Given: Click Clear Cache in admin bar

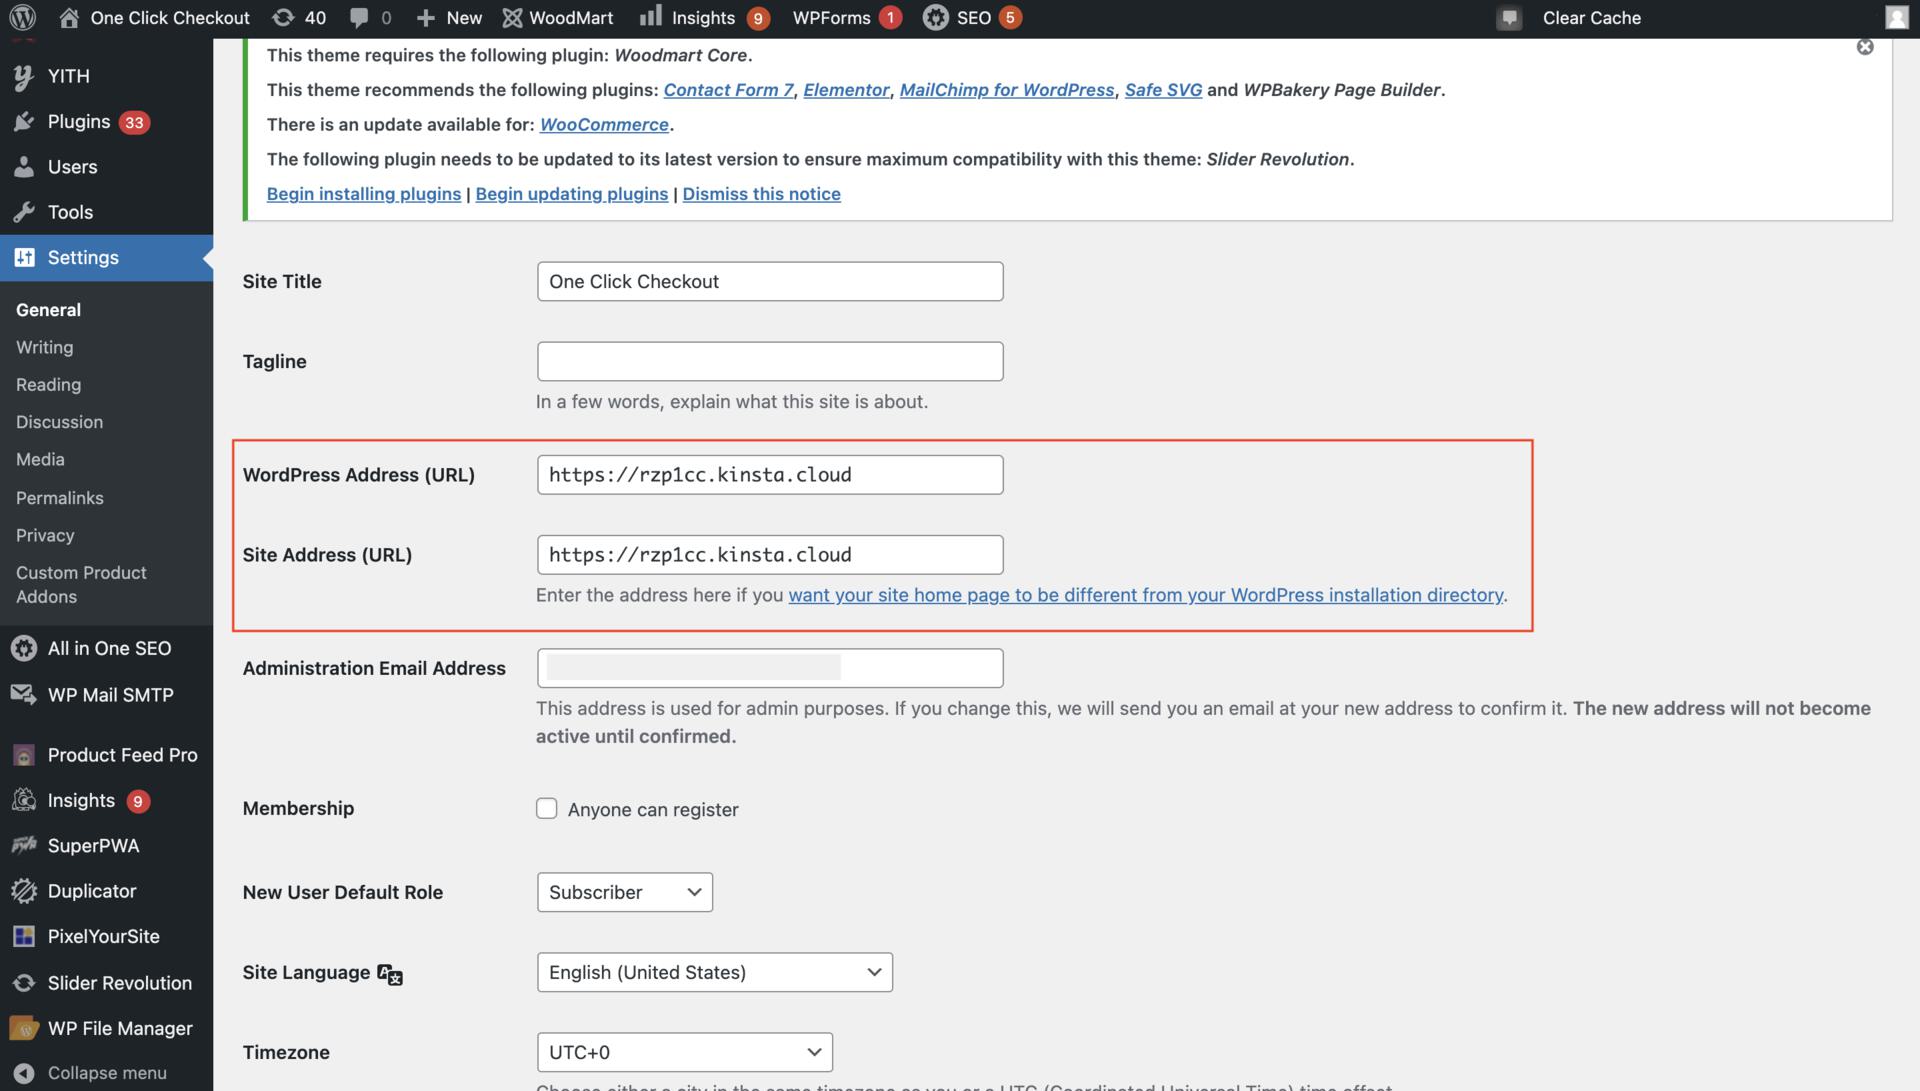Looking at the screenshot, I should pyautogui.click(x=1592, y=18).
